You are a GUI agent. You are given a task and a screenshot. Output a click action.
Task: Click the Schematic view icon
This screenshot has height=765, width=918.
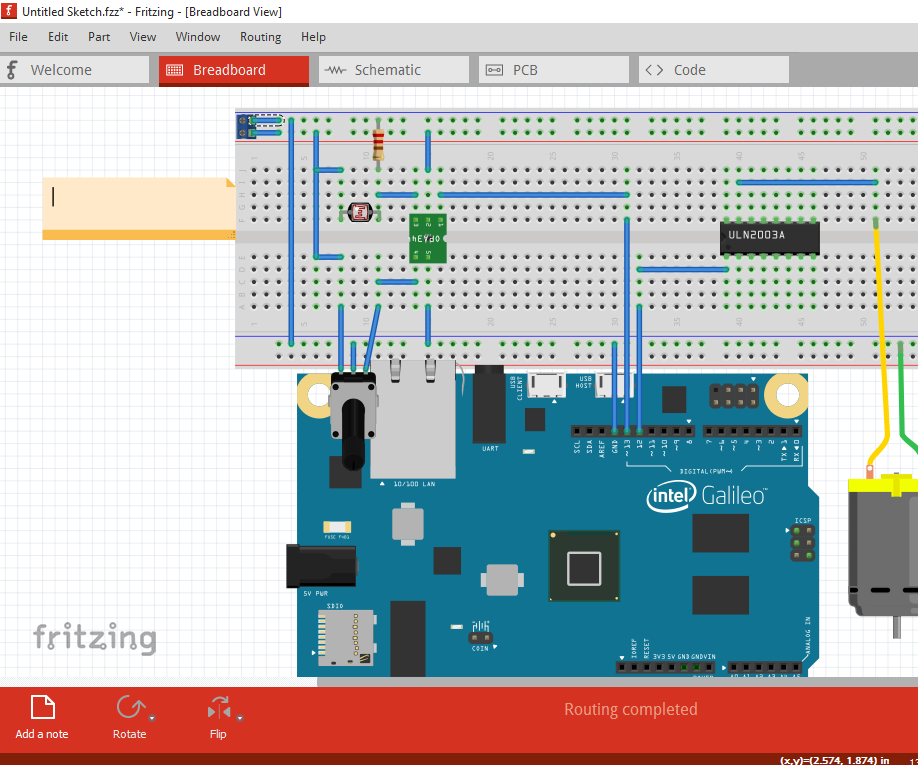336,70
